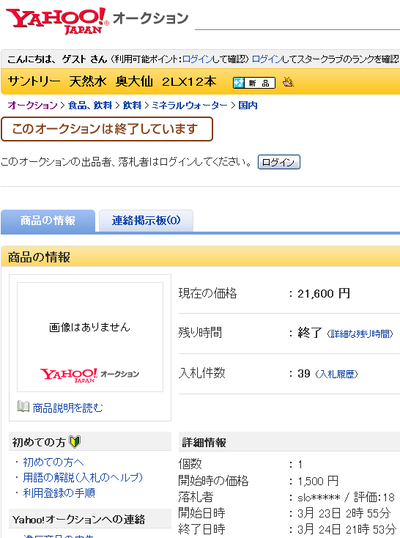Viewport: 400px width, 538px height.
Task: Click the current price 21,600 円
Action: pyautogui.click(x=324, y=294)
